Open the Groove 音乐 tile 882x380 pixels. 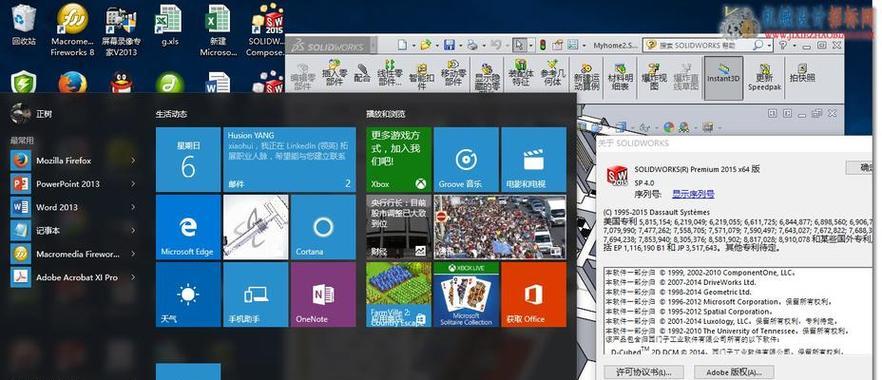[466, 160]
